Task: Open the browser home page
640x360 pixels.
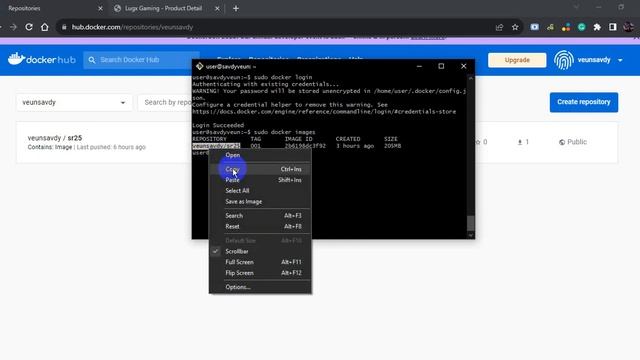Action: point(45,27)
